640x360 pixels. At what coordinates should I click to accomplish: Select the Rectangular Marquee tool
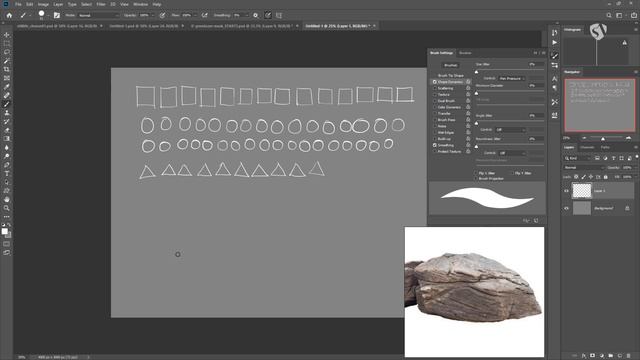point(7,44)
